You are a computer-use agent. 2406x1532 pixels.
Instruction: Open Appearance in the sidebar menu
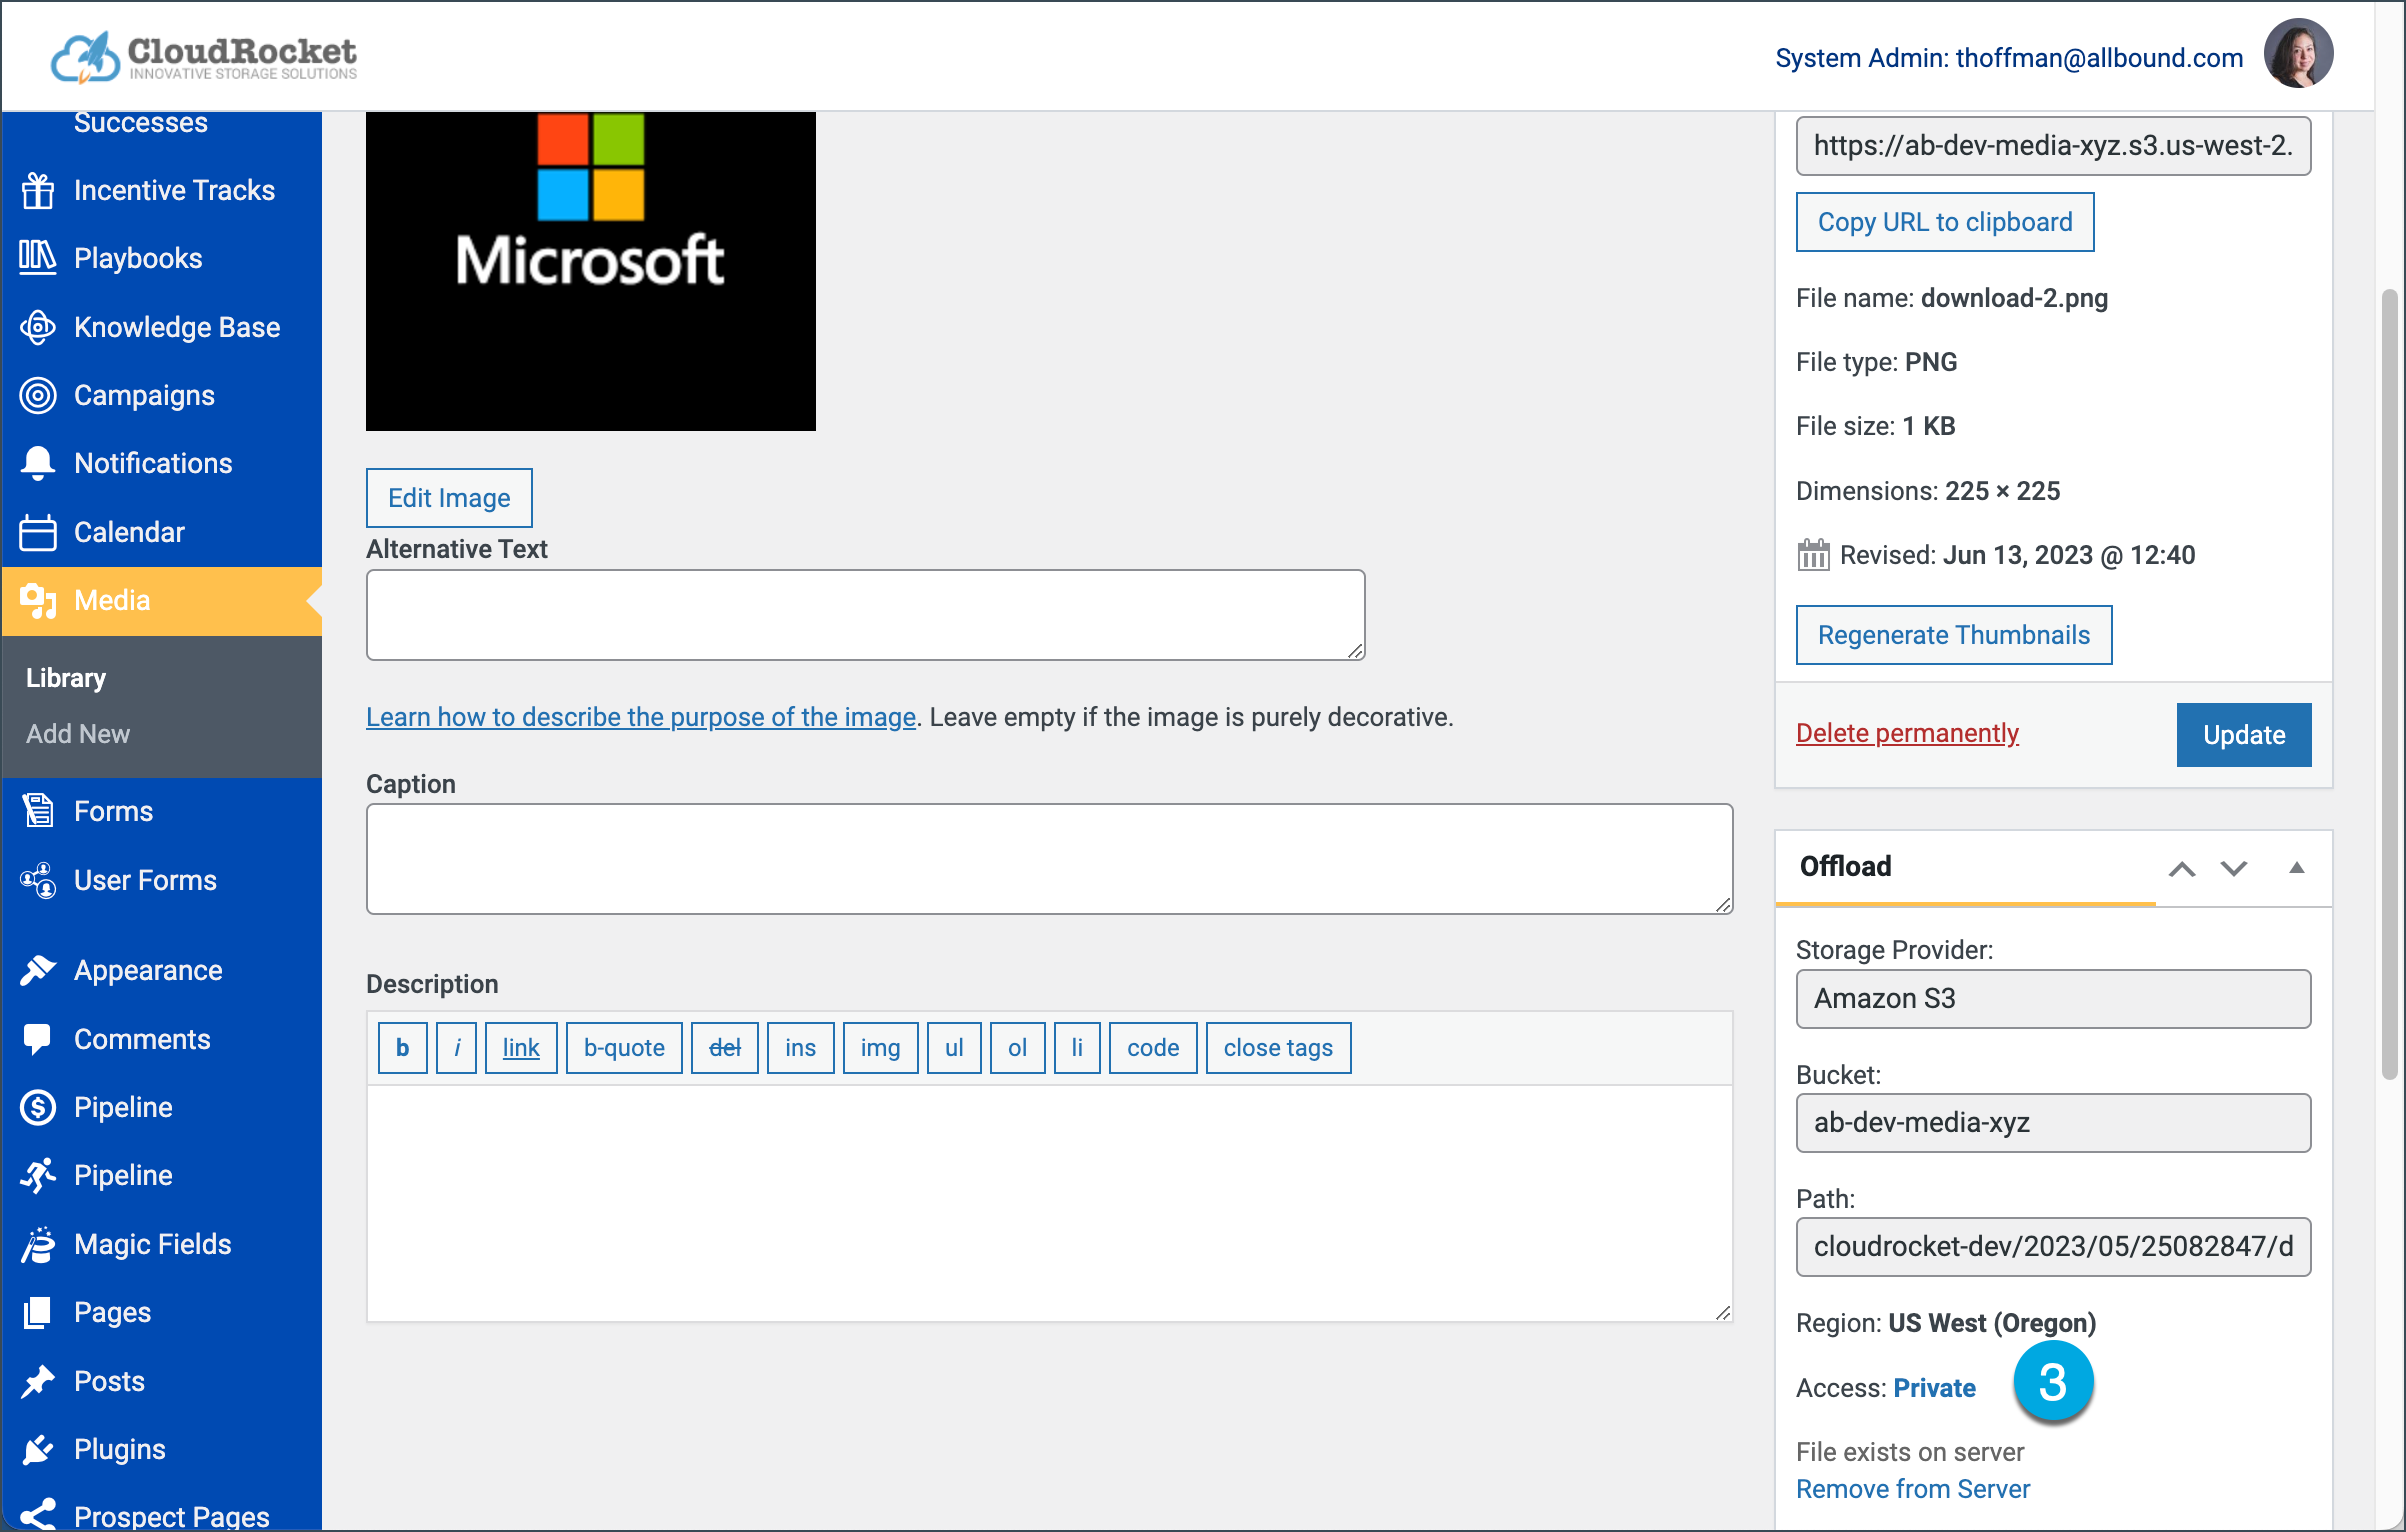[x=148, y=970]
